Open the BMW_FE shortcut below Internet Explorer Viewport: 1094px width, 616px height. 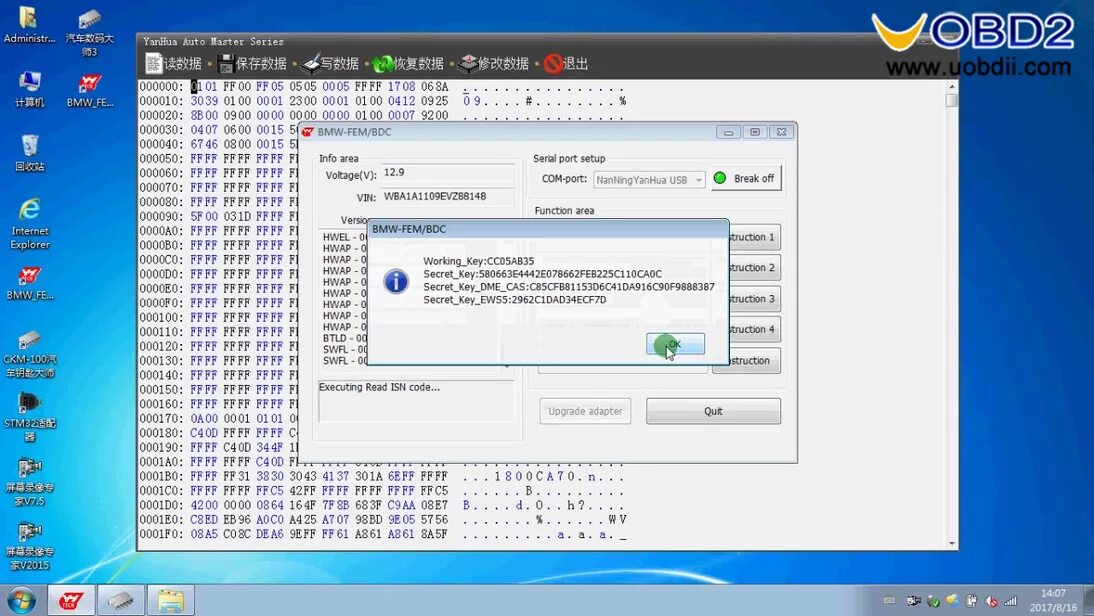[29, 282]
